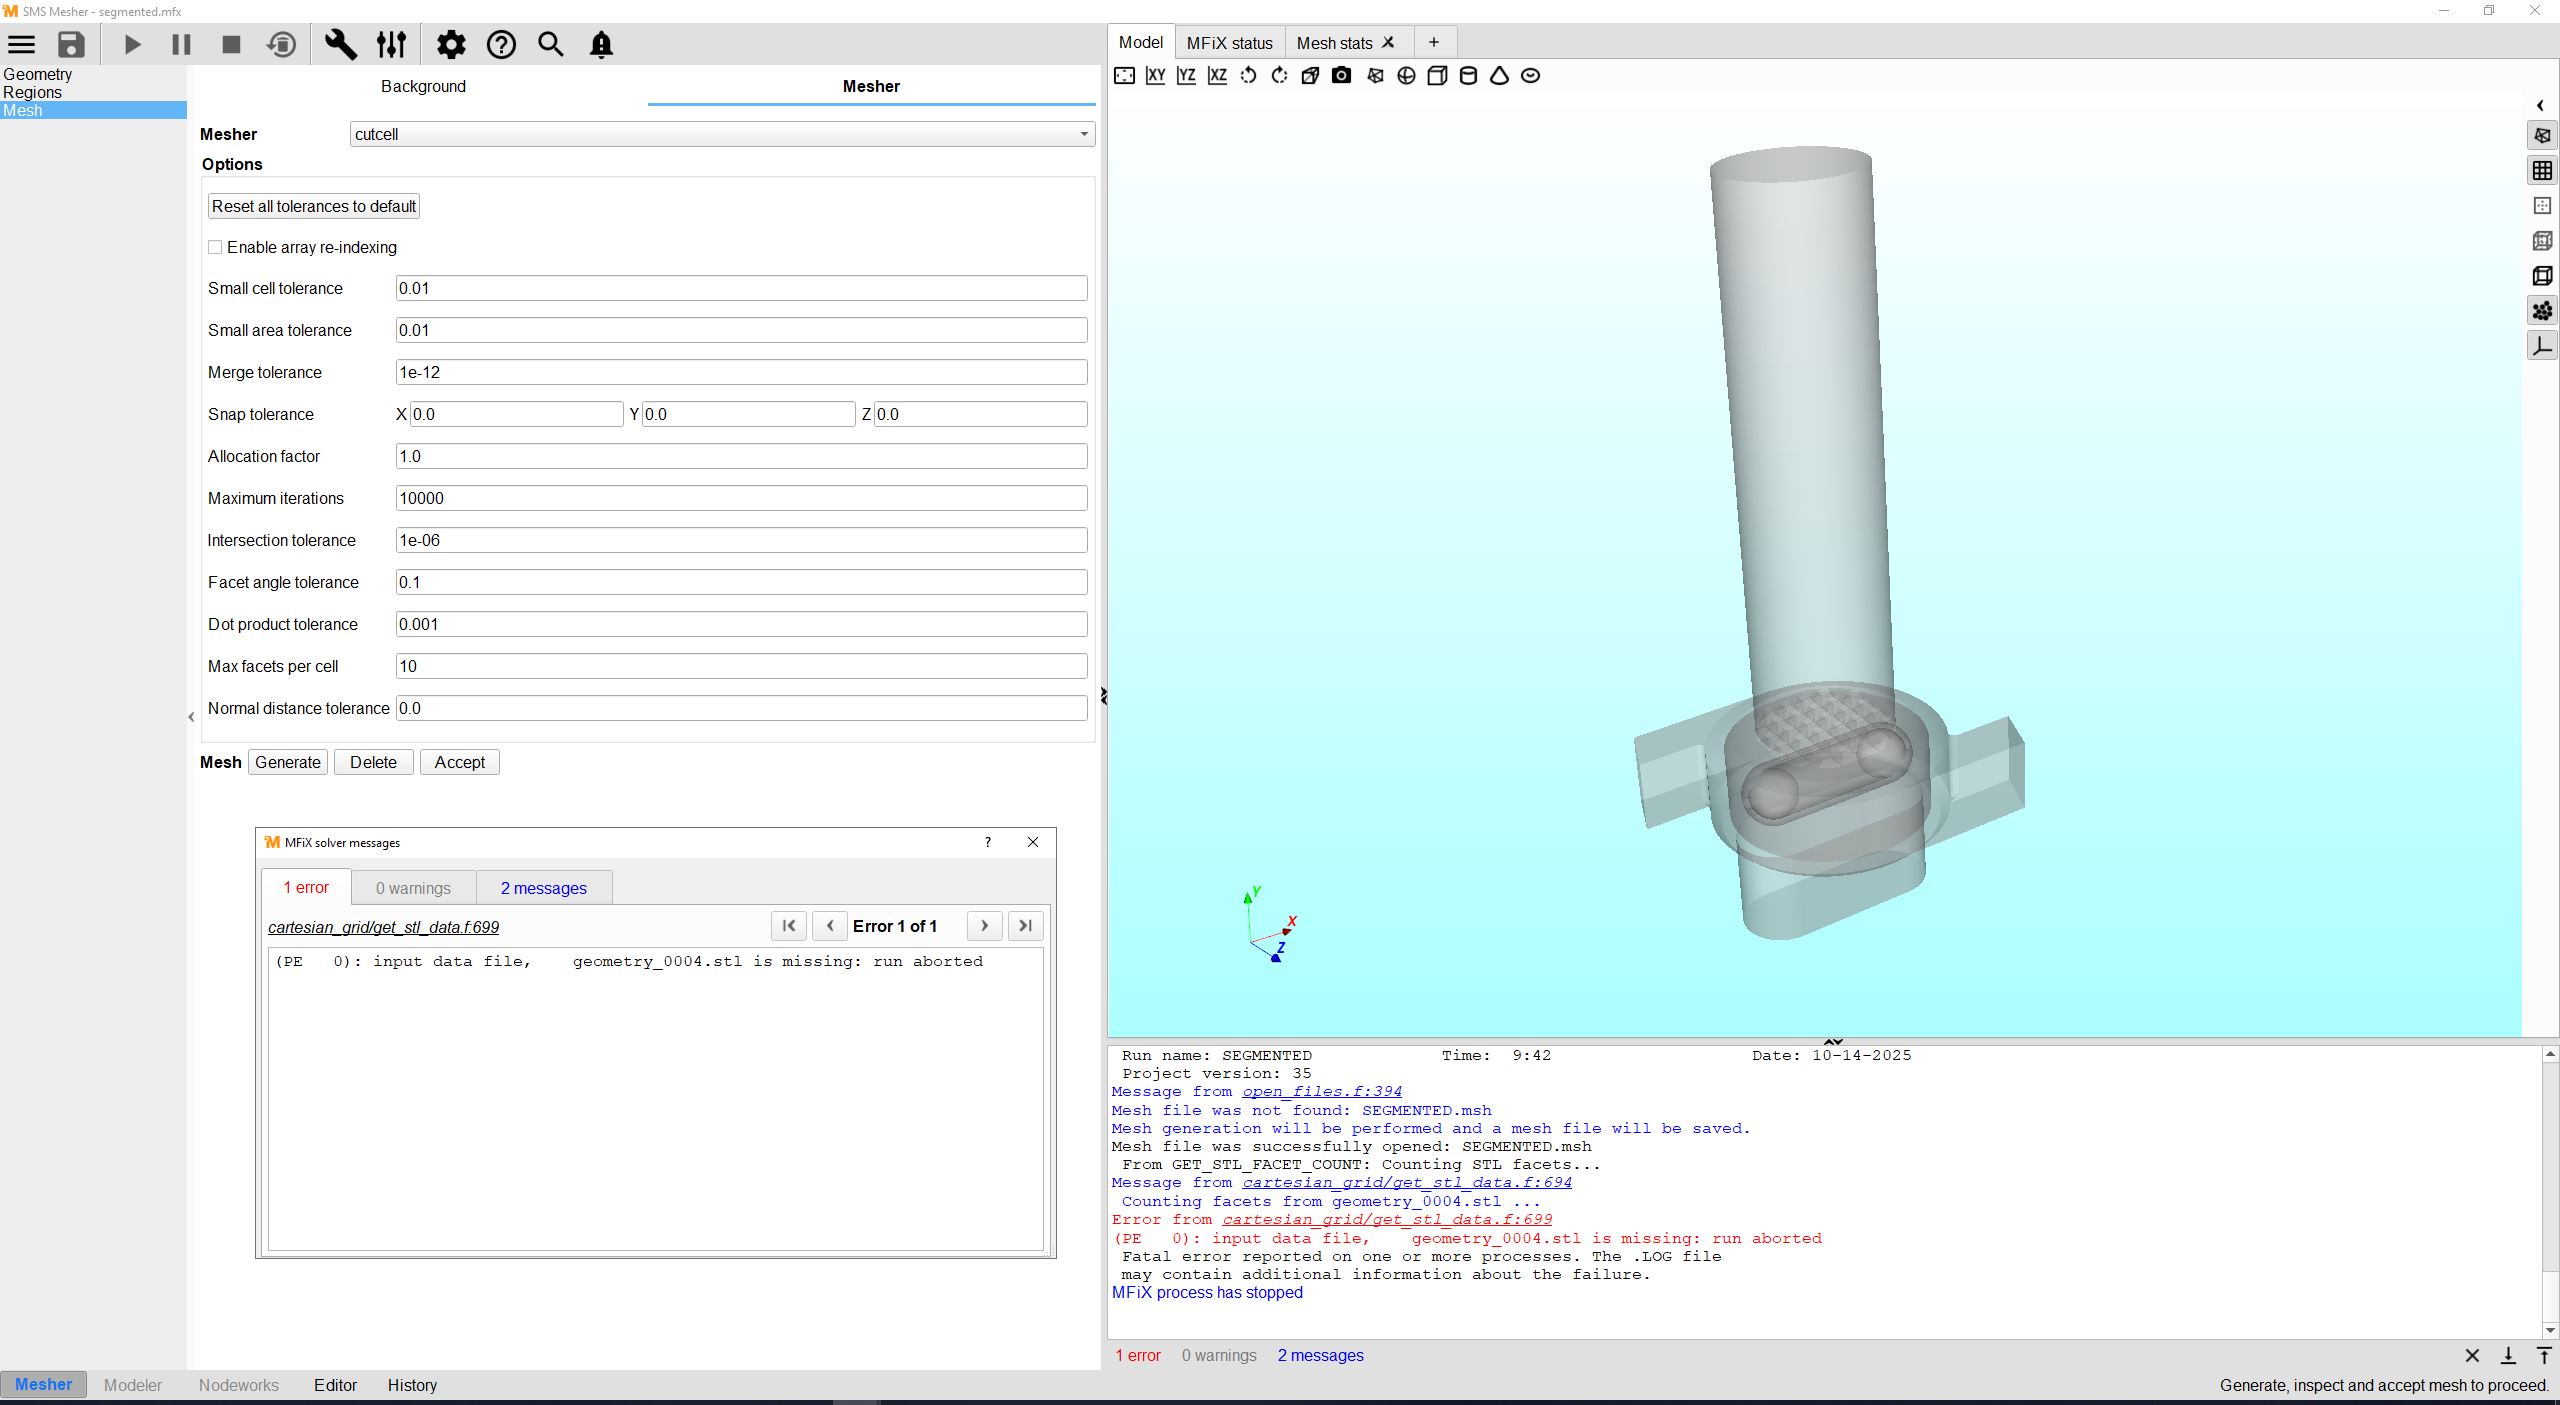The height and width of the screenshot is (1405, 2560).
Task: Open the MFiX status tab
Action: [1229, 43]
